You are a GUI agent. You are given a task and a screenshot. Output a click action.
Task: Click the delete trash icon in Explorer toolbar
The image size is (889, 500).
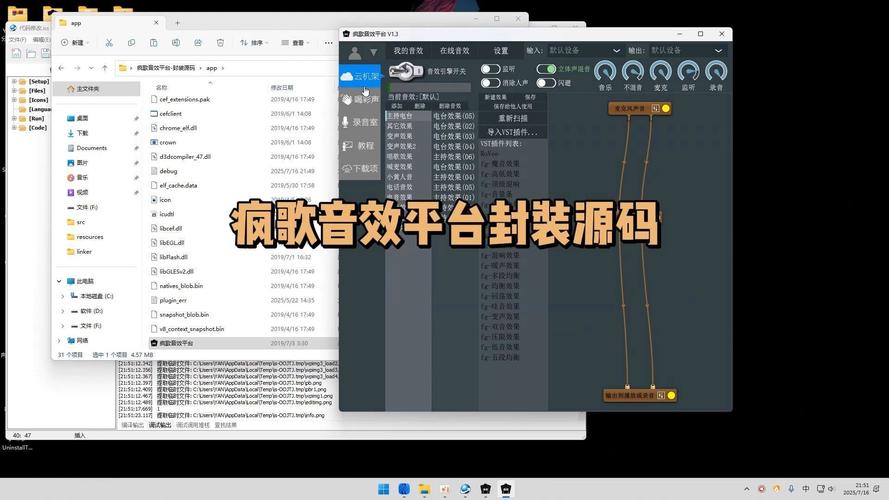pos(221,43)
